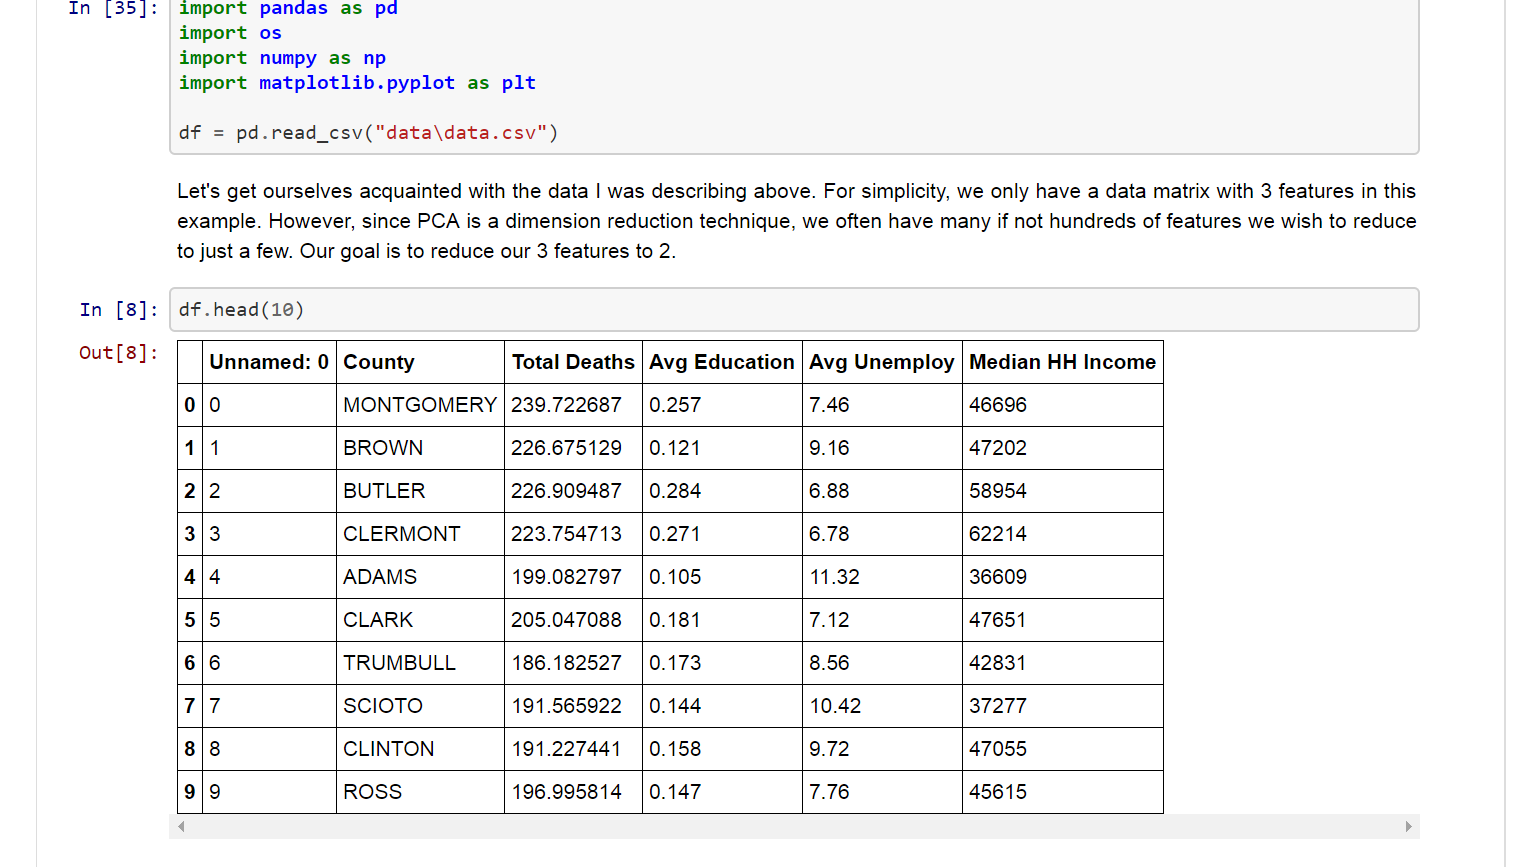Image resolution: width=1513 pixels, height=867 pixels.
Task: Click the 0.284 Avg Education cell
Action: pos(722,491)
